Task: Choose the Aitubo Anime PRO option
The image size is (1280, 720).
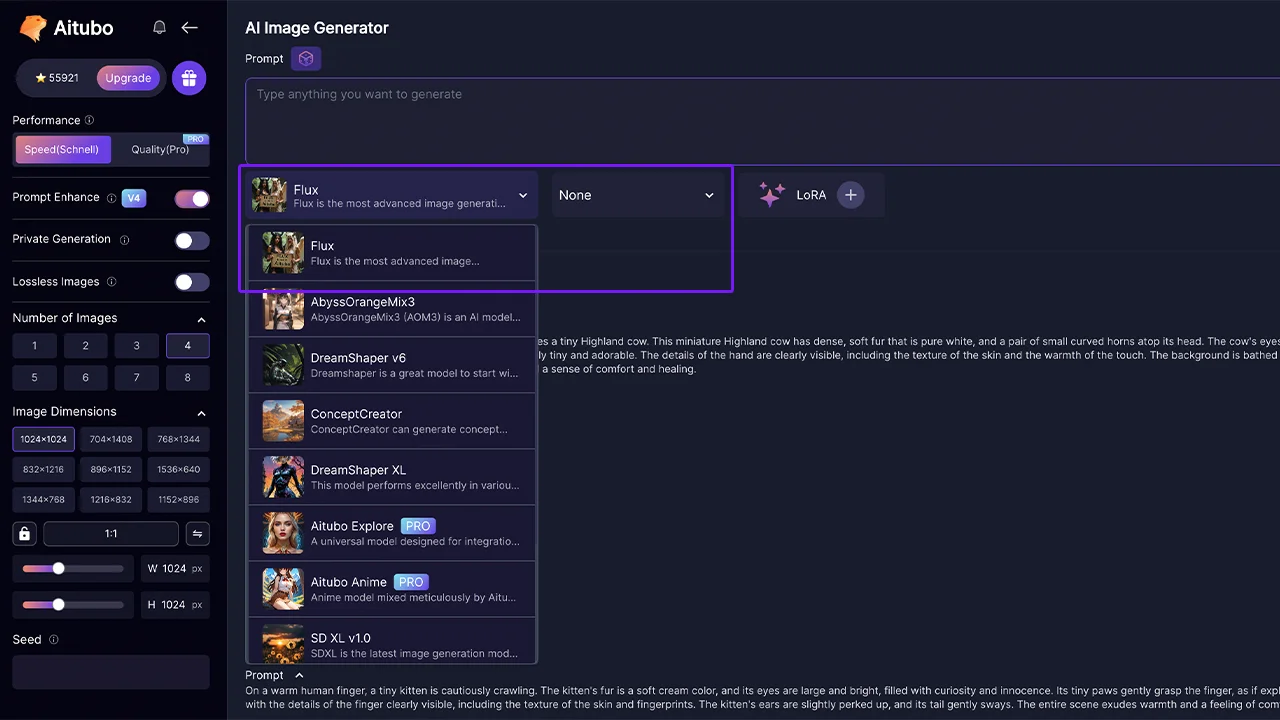Action: [392, 589]
